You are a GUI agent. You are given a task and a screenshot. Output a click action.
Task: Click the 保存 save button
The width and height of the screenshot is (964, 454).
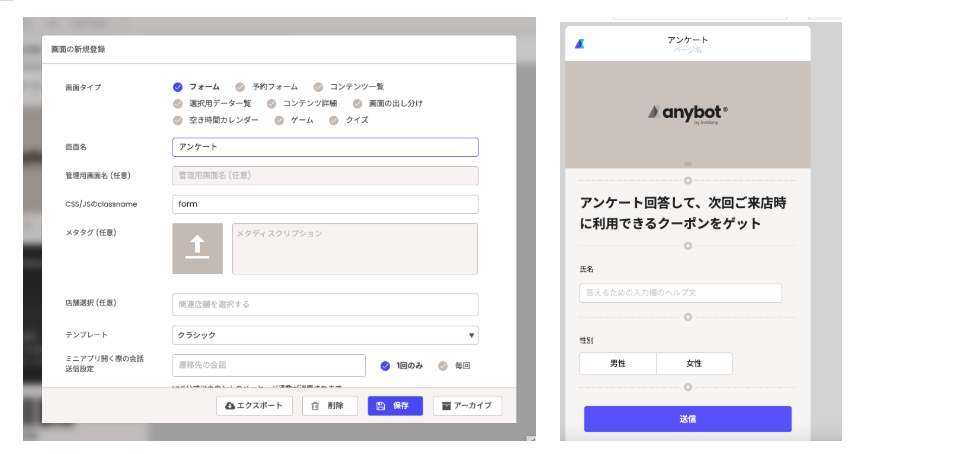394,406
